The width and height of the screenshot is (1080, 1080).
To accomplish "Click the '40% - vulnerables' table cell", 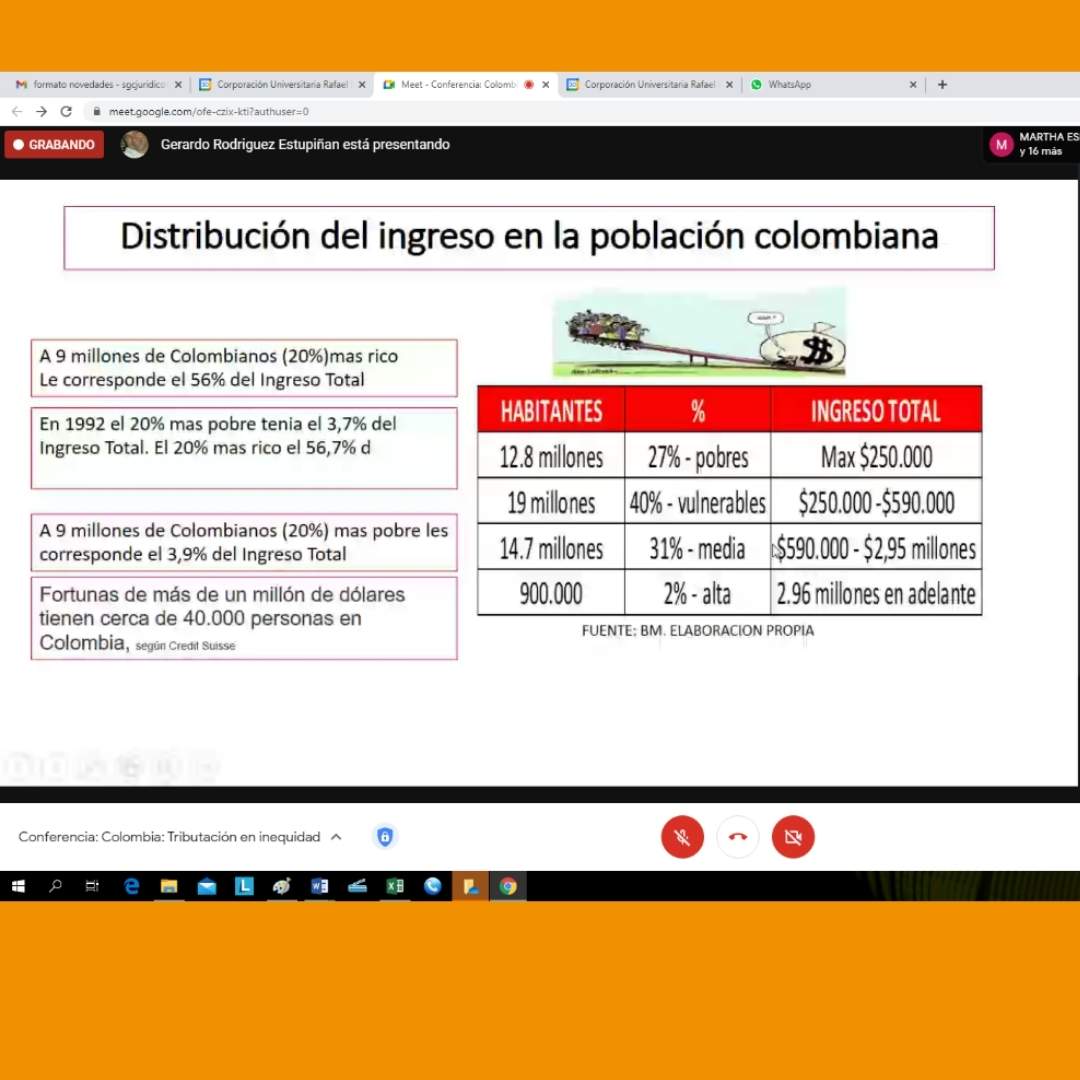I will click(x=698, y=503).
